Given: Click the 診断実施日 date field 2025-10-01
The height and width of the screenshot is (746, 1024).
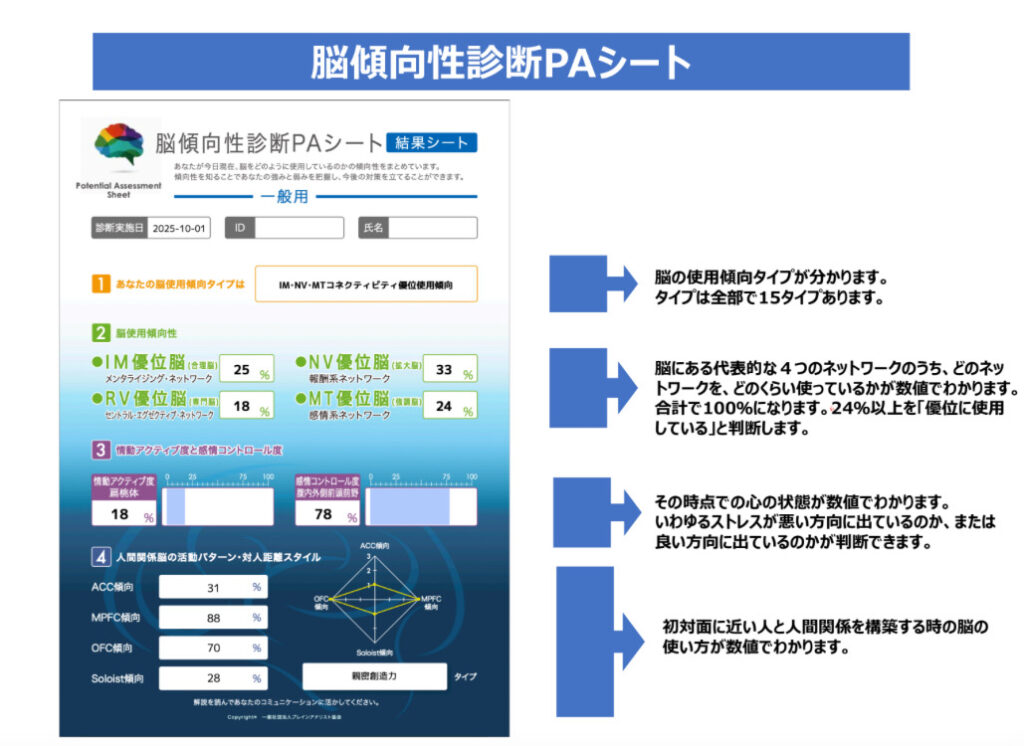Looking at the screenshot, I should click(180, 228).
